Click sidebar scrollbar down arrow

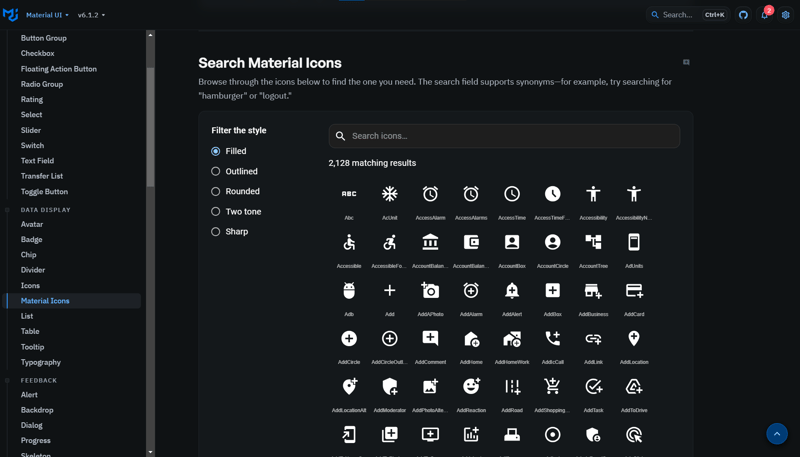150,452
